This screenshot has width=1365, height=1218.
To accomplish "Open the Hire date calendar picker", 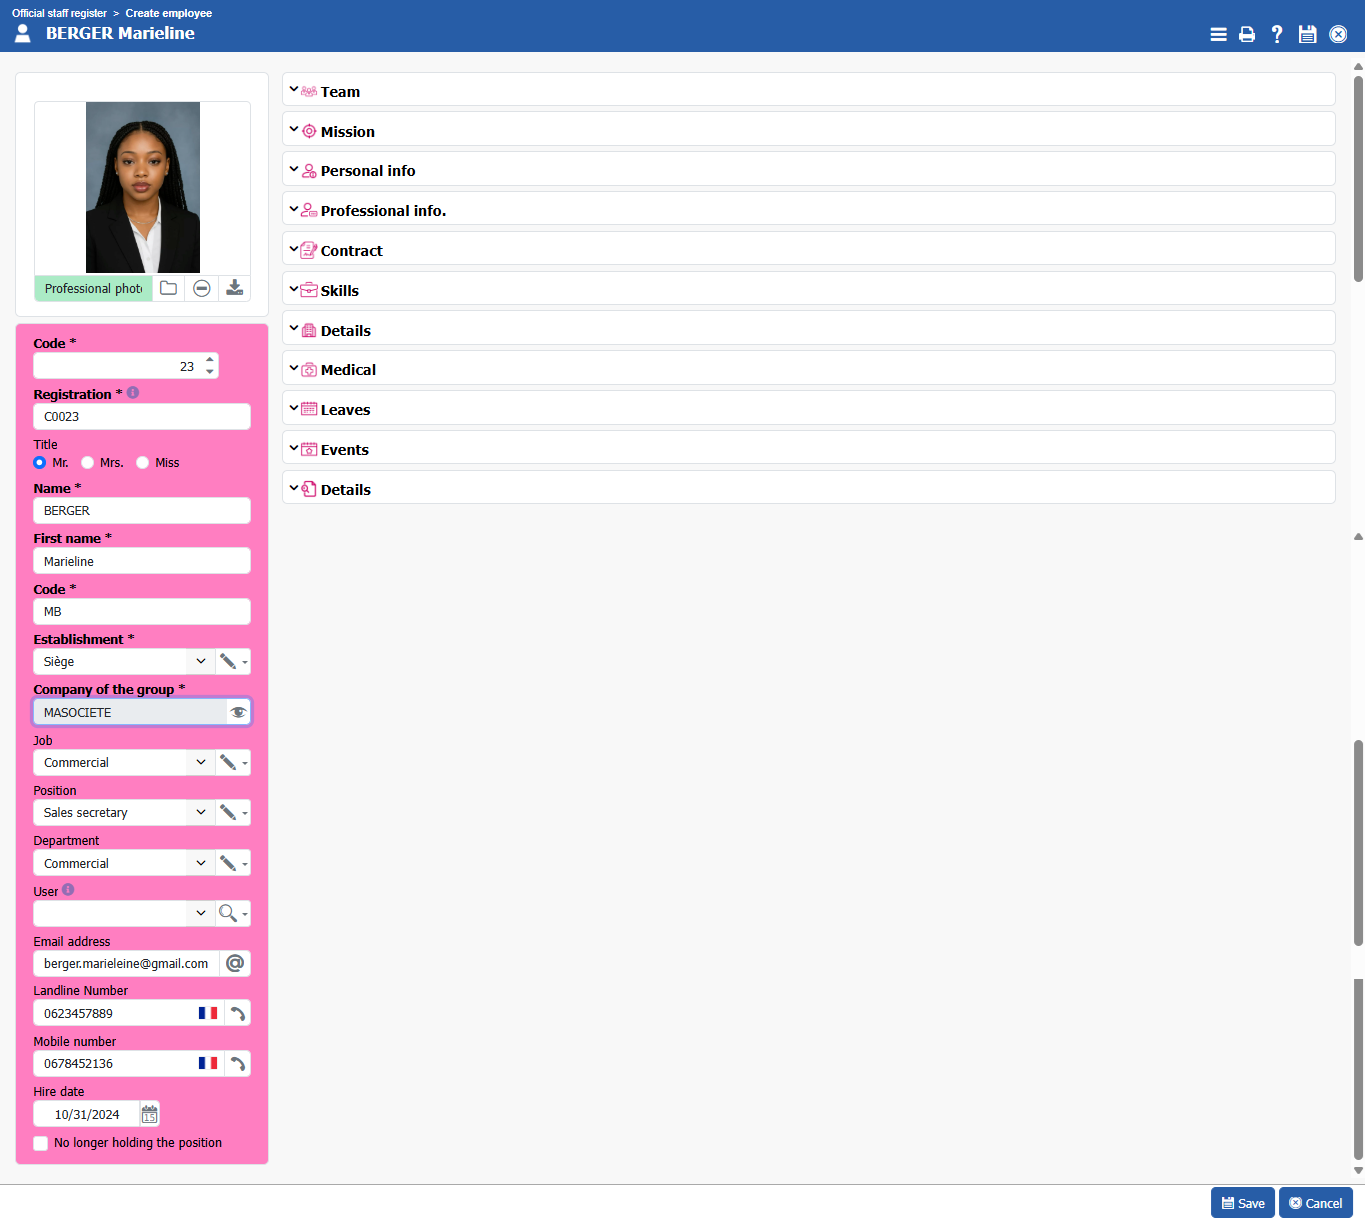I will pyautogui.click(x=149, y=1114).
